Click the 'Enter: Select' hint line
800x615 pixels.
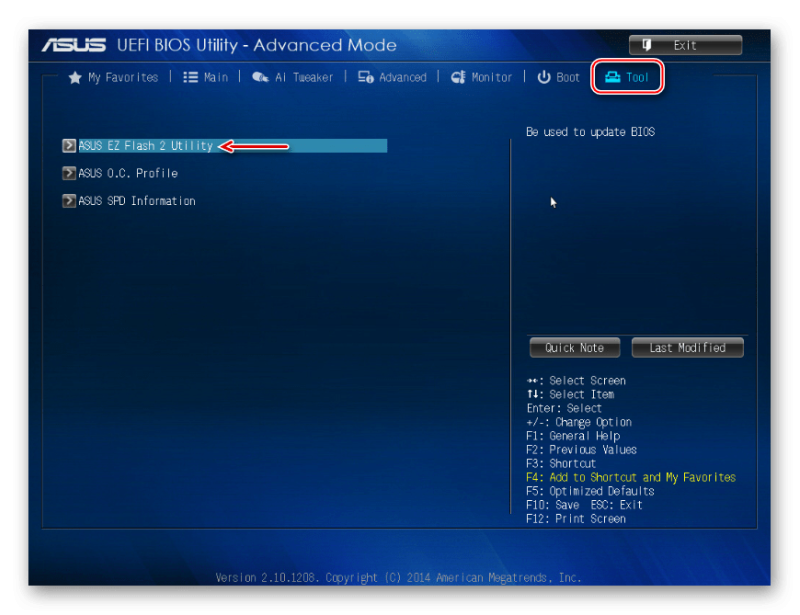tap(564, 408)
